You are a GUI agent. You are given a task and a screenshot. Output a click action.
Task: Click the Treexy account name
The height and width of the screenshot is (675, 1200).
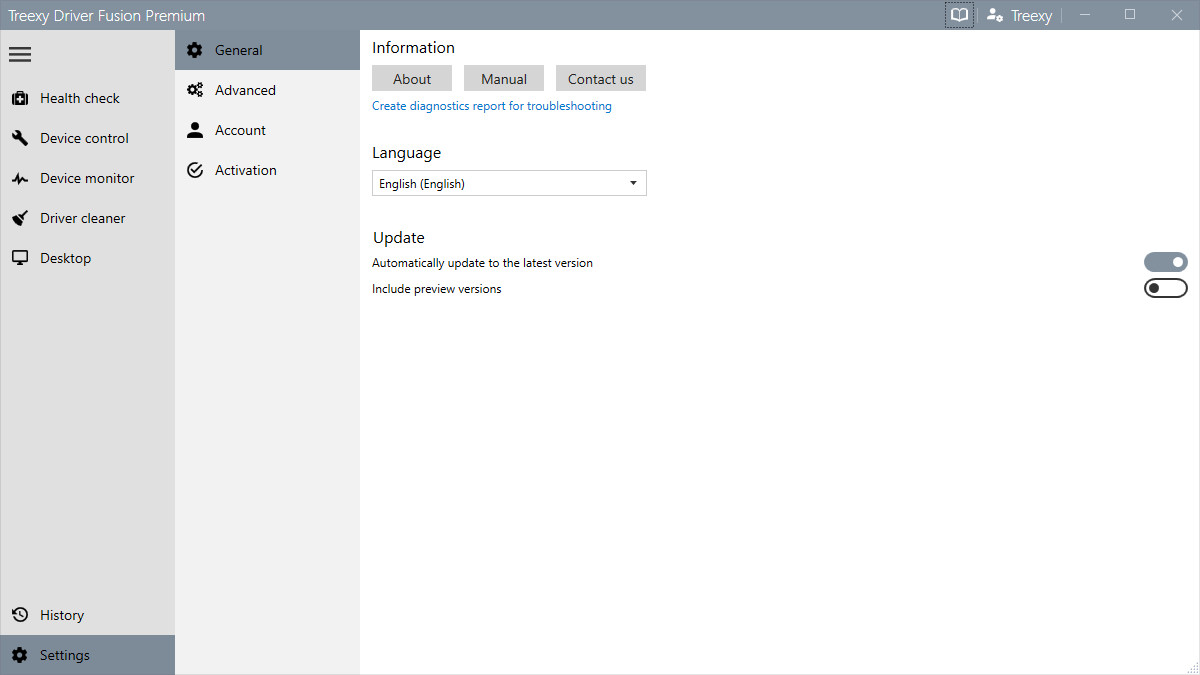point(1031,16)
